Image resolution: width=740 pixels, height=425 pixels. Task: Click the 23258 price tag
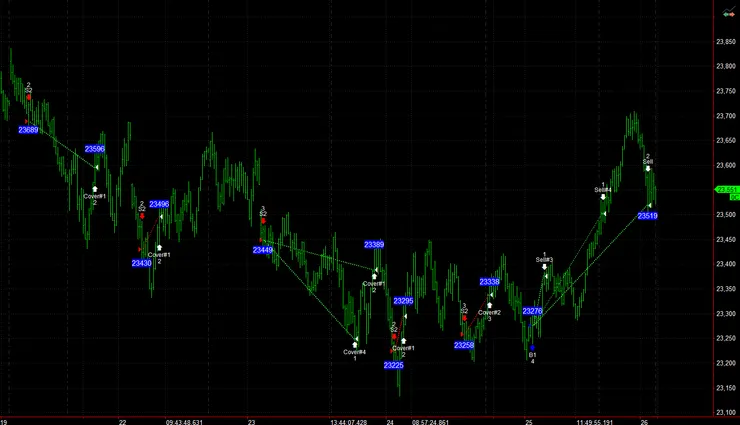coord(464,345)
